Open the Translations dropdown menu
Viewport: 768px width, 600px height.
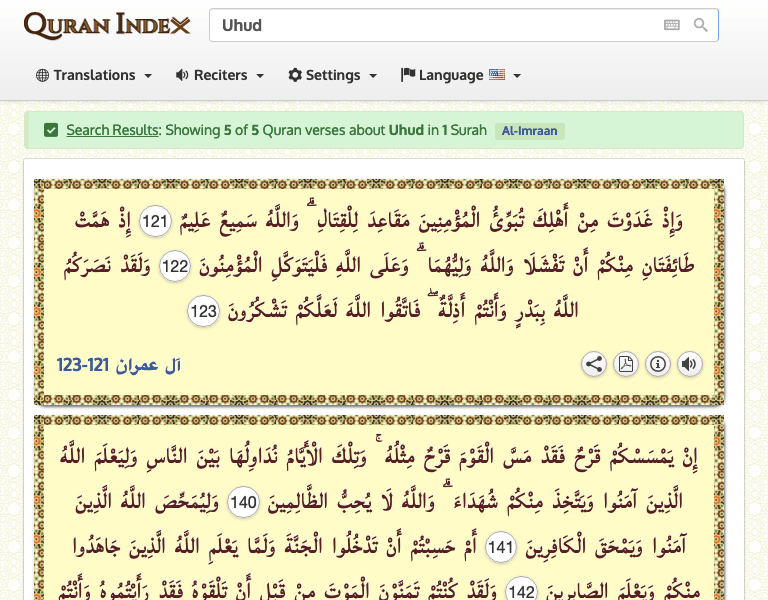[x=94, y=75]
